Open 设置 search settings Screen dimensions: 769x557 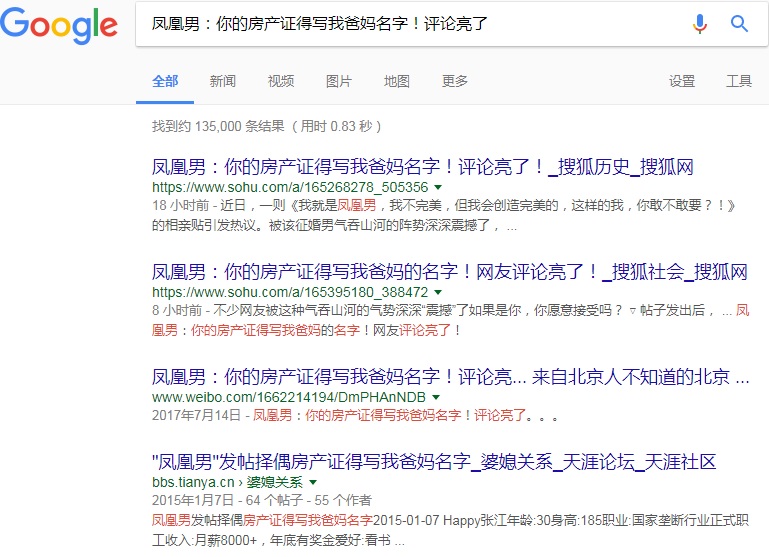coord(682,81)
